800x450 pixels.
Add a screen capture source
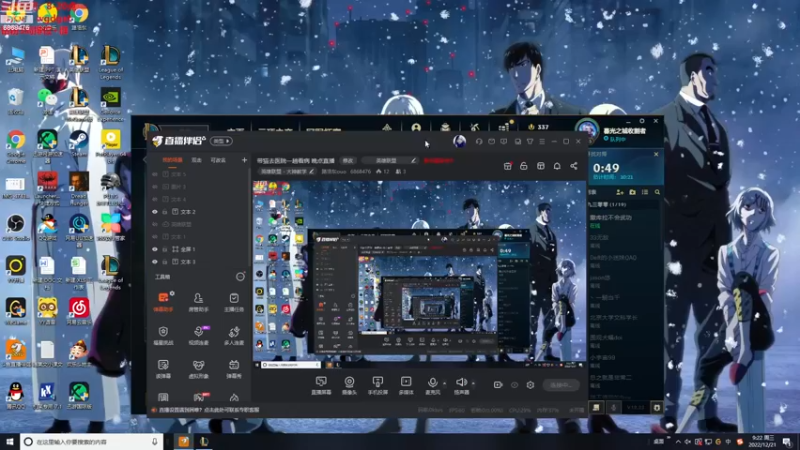tap(321, 385)
